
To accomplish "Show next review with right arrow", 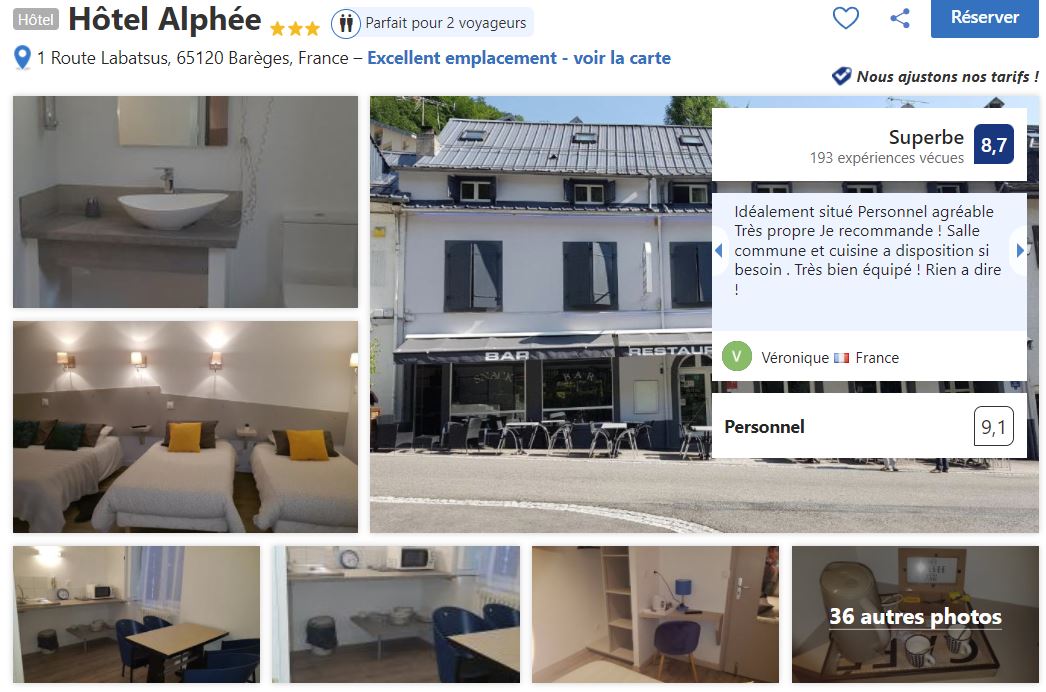I will coord(1020,250).
